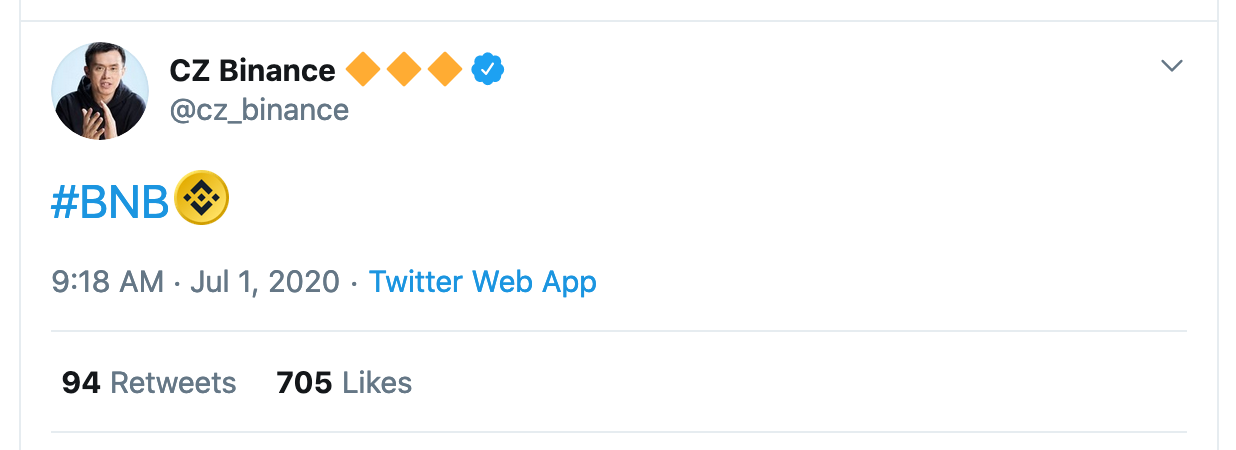Click the last orange diamond emoji
This screenshot has width=1236, height=450.
click(x=444, y=70)
